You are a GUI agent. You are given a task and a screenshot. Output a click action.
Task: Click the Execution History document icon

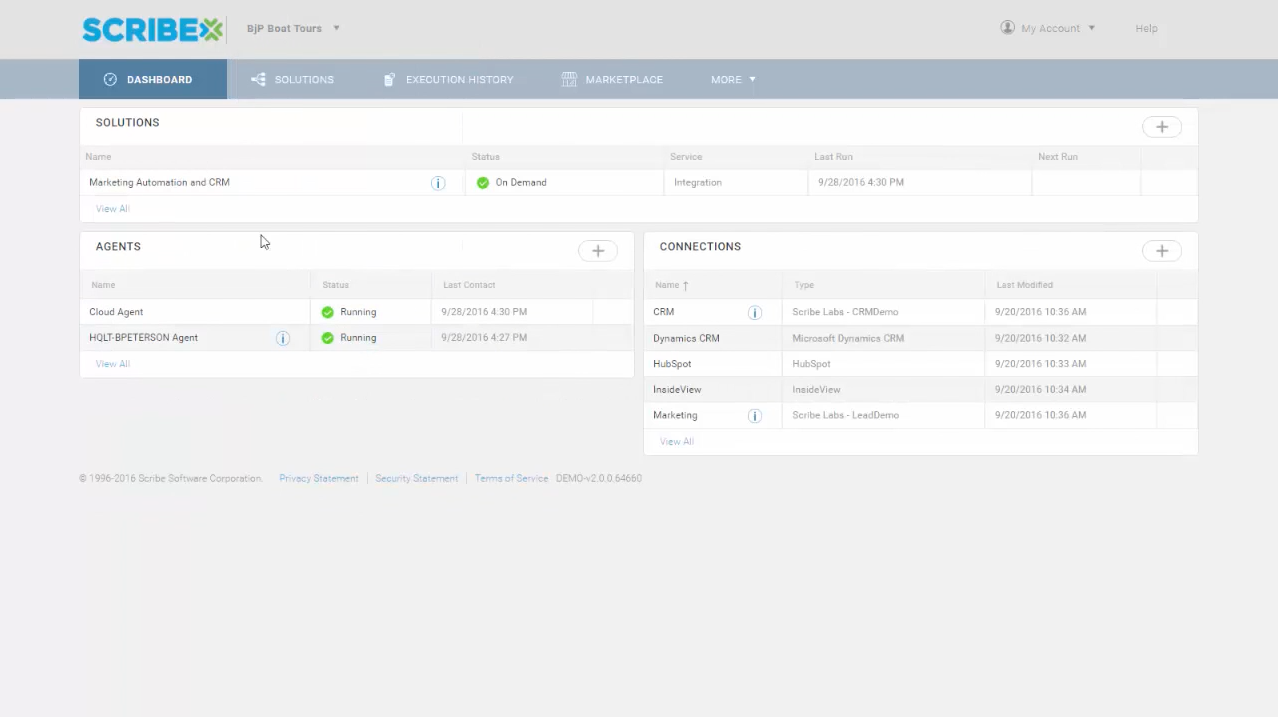(x=390, y=79)
